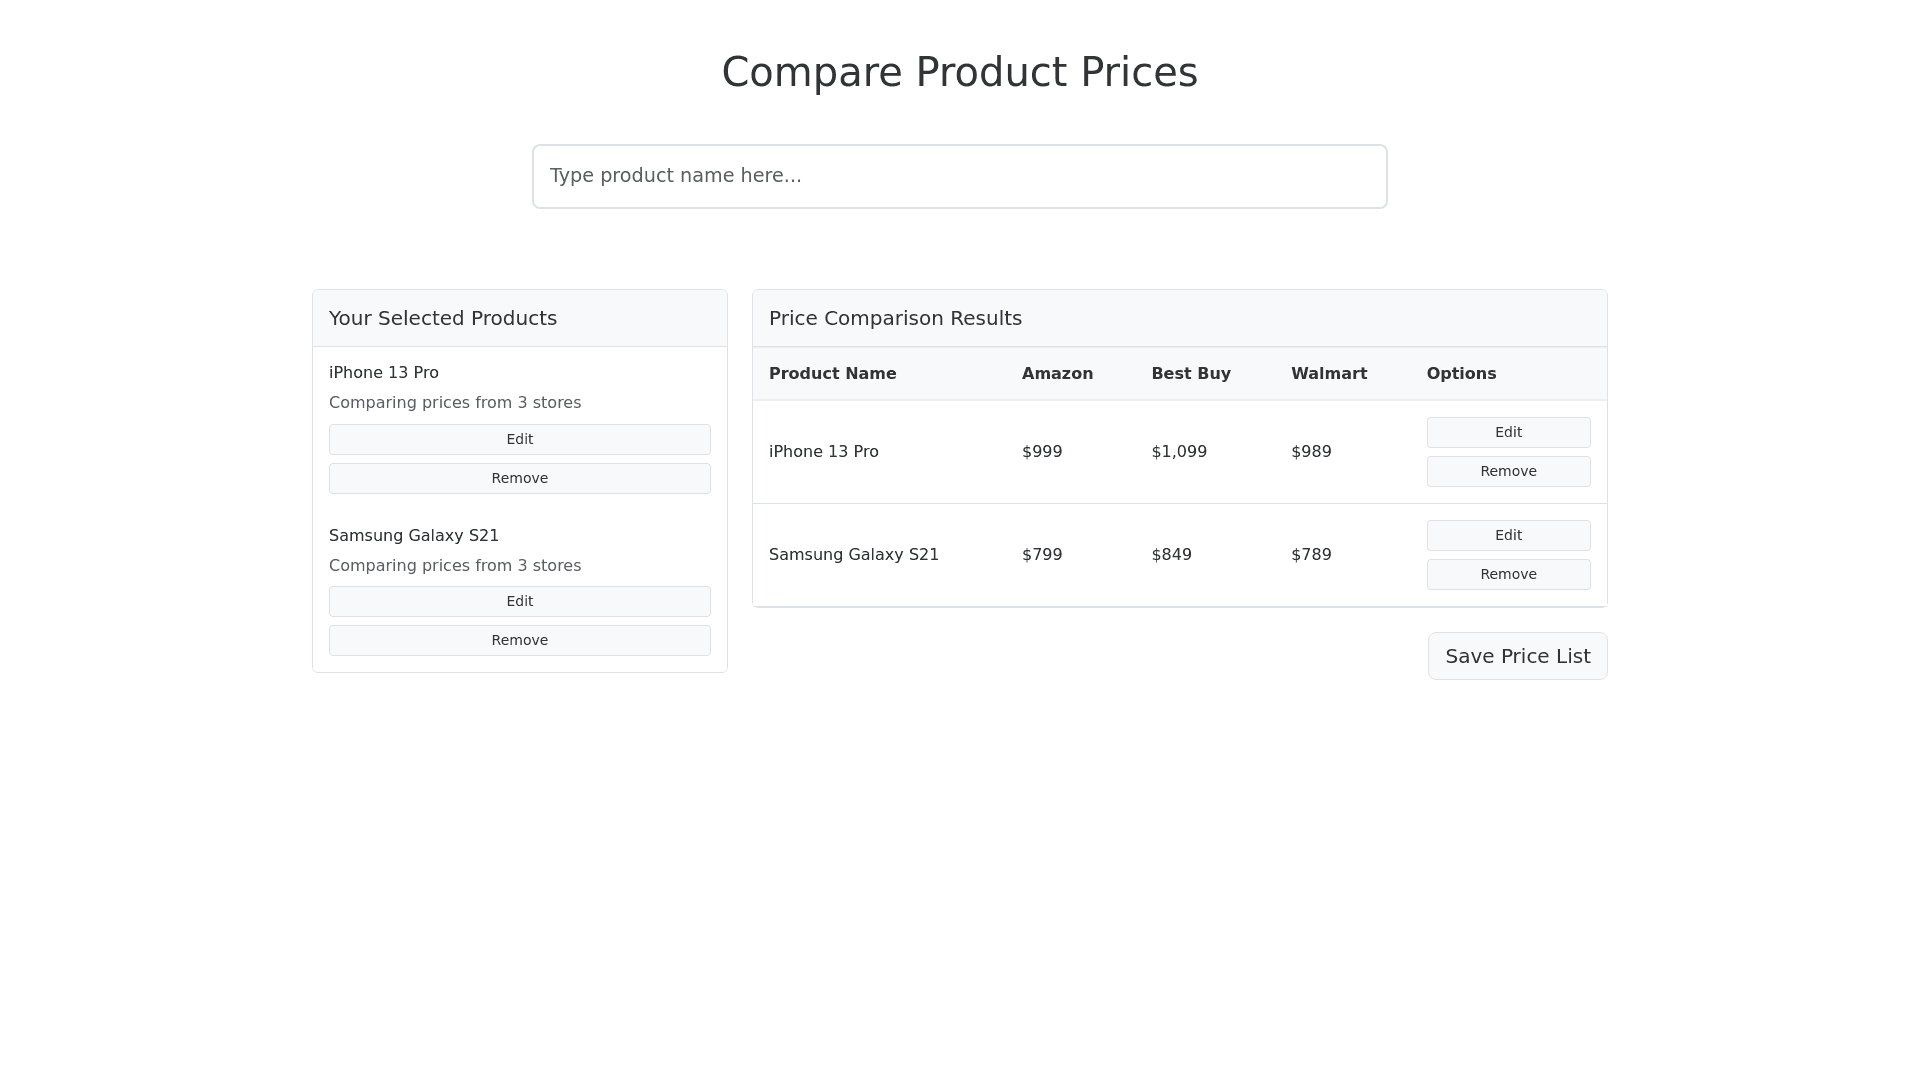Click the Amazon column header
This screenshot has width=1920, height=1080.
pyautogui.click(x=1057, y=373)
